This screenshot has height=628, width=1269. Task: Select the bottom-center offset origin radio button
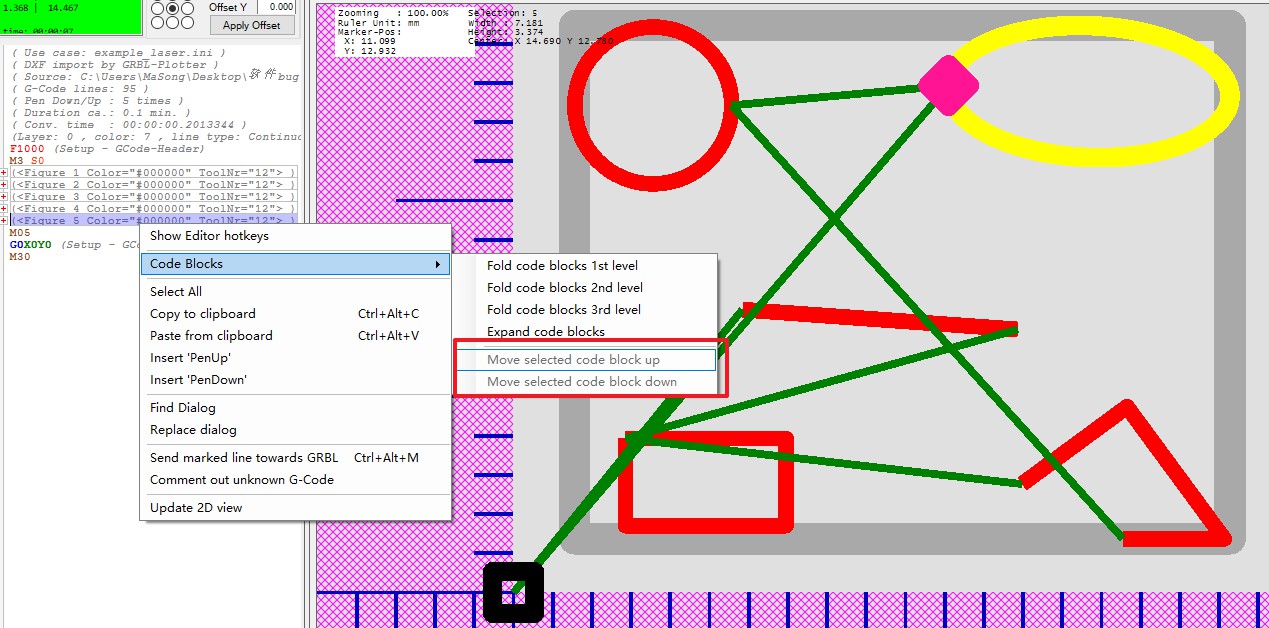(172, 22)
